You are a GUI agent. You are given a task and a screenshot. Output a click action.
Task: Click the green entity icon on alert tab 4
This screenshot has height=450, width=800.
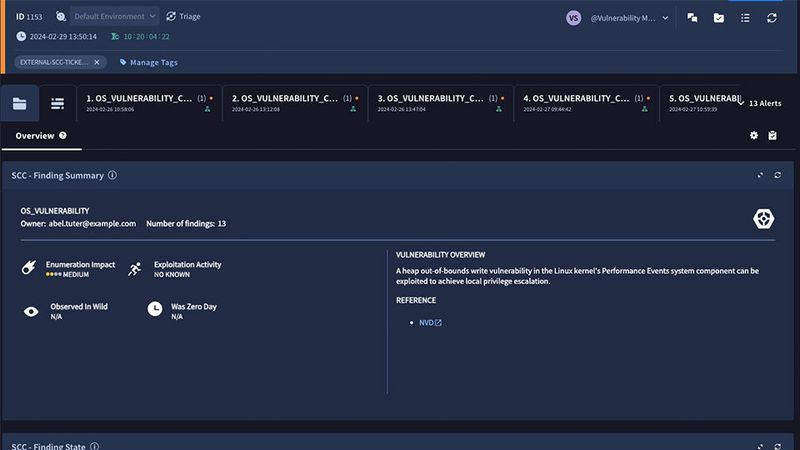(644, 109)
